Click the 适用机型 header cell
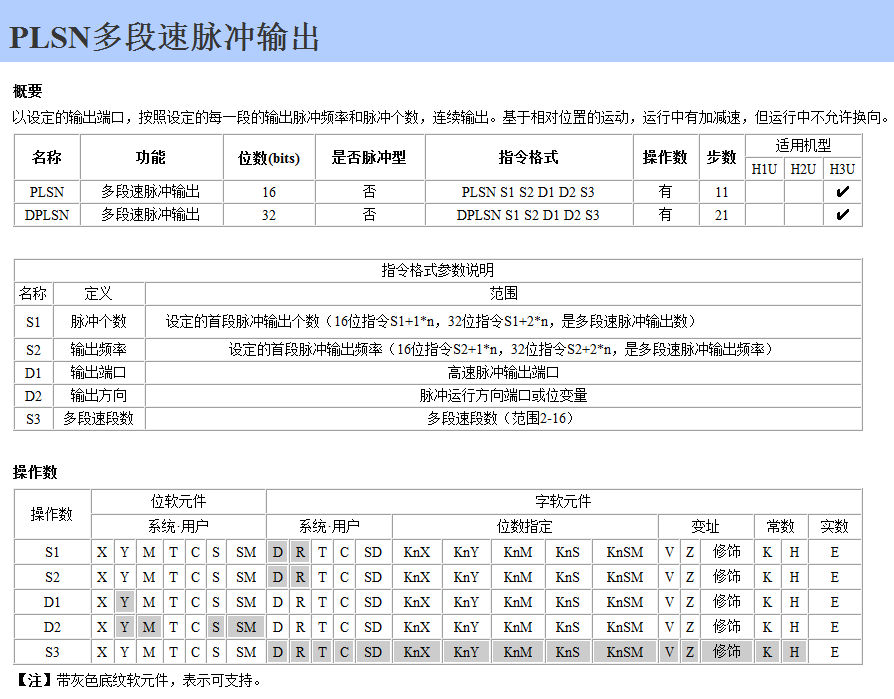 click(803, 145)
